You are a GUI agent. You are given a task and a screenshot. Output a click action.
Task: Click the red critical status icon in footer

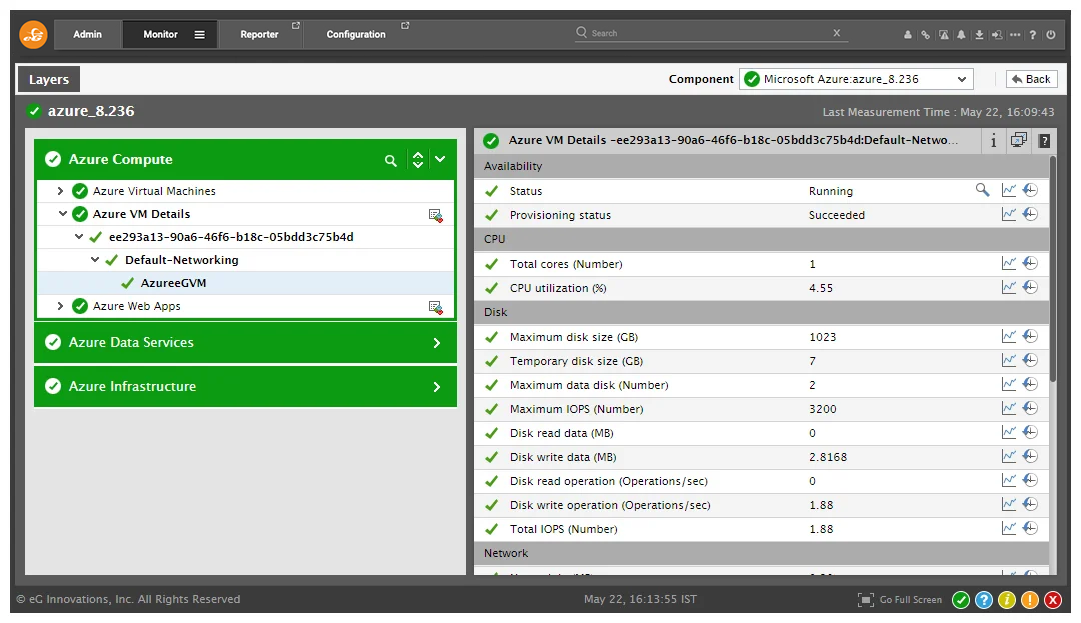pos(1053,600)
